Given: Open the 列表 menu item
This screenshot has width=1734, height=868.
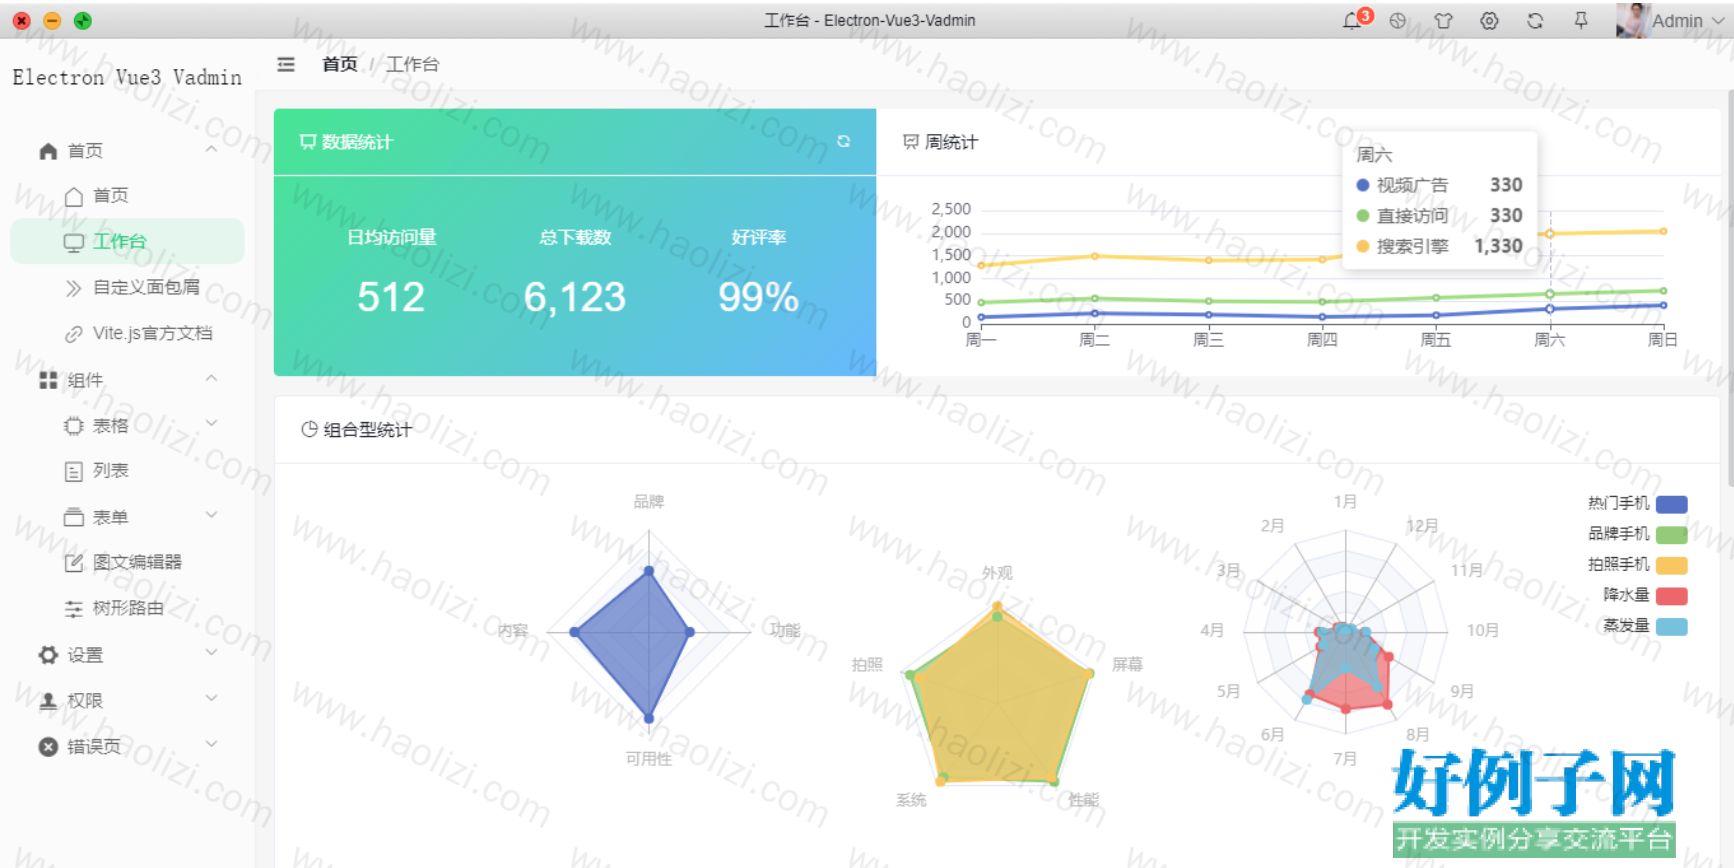Looking at the screenshot, I should [127, 470].
